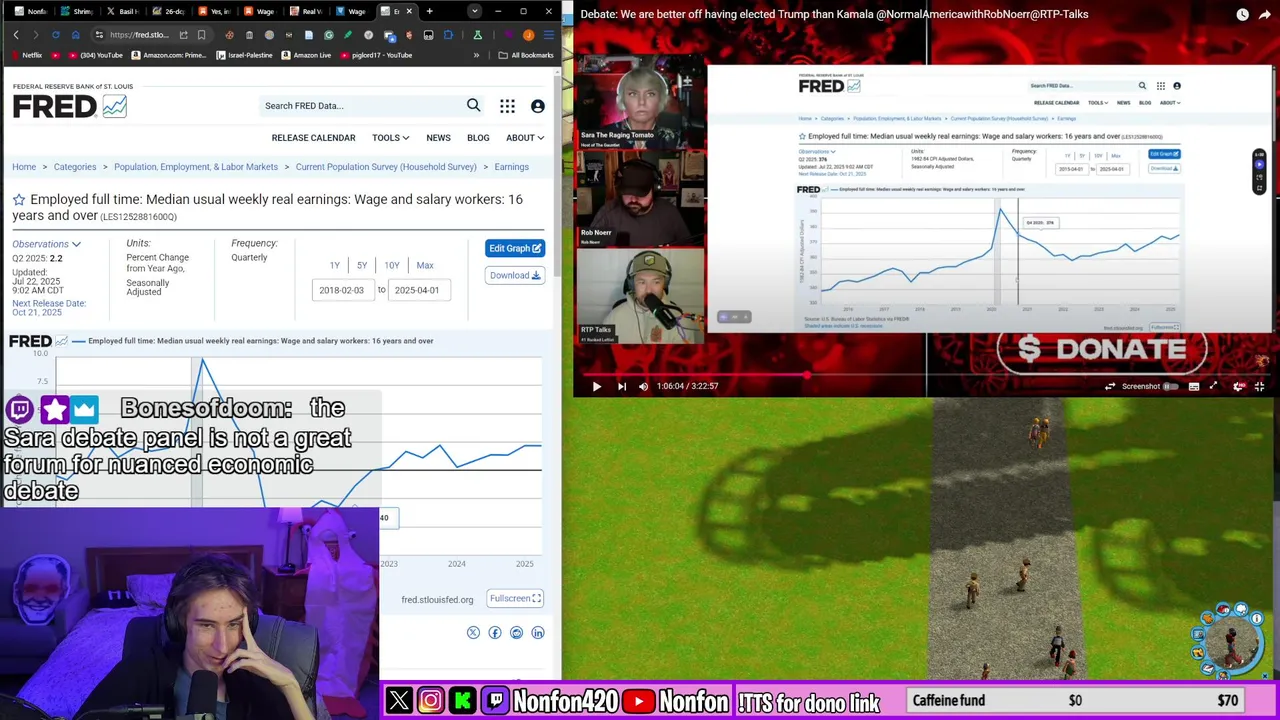Open the FRED apps grid icon
The height and width of the screenshot is (720, 1280).
pyautogui.click(x=507, y=106)
